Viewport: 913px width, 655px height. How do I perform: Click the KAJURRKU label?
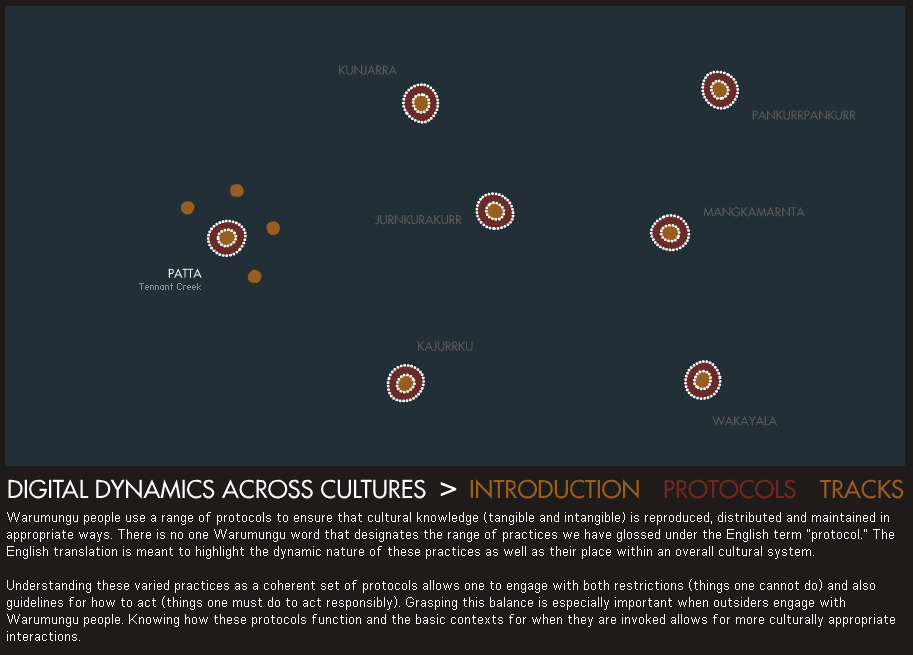tap(445, 346)
